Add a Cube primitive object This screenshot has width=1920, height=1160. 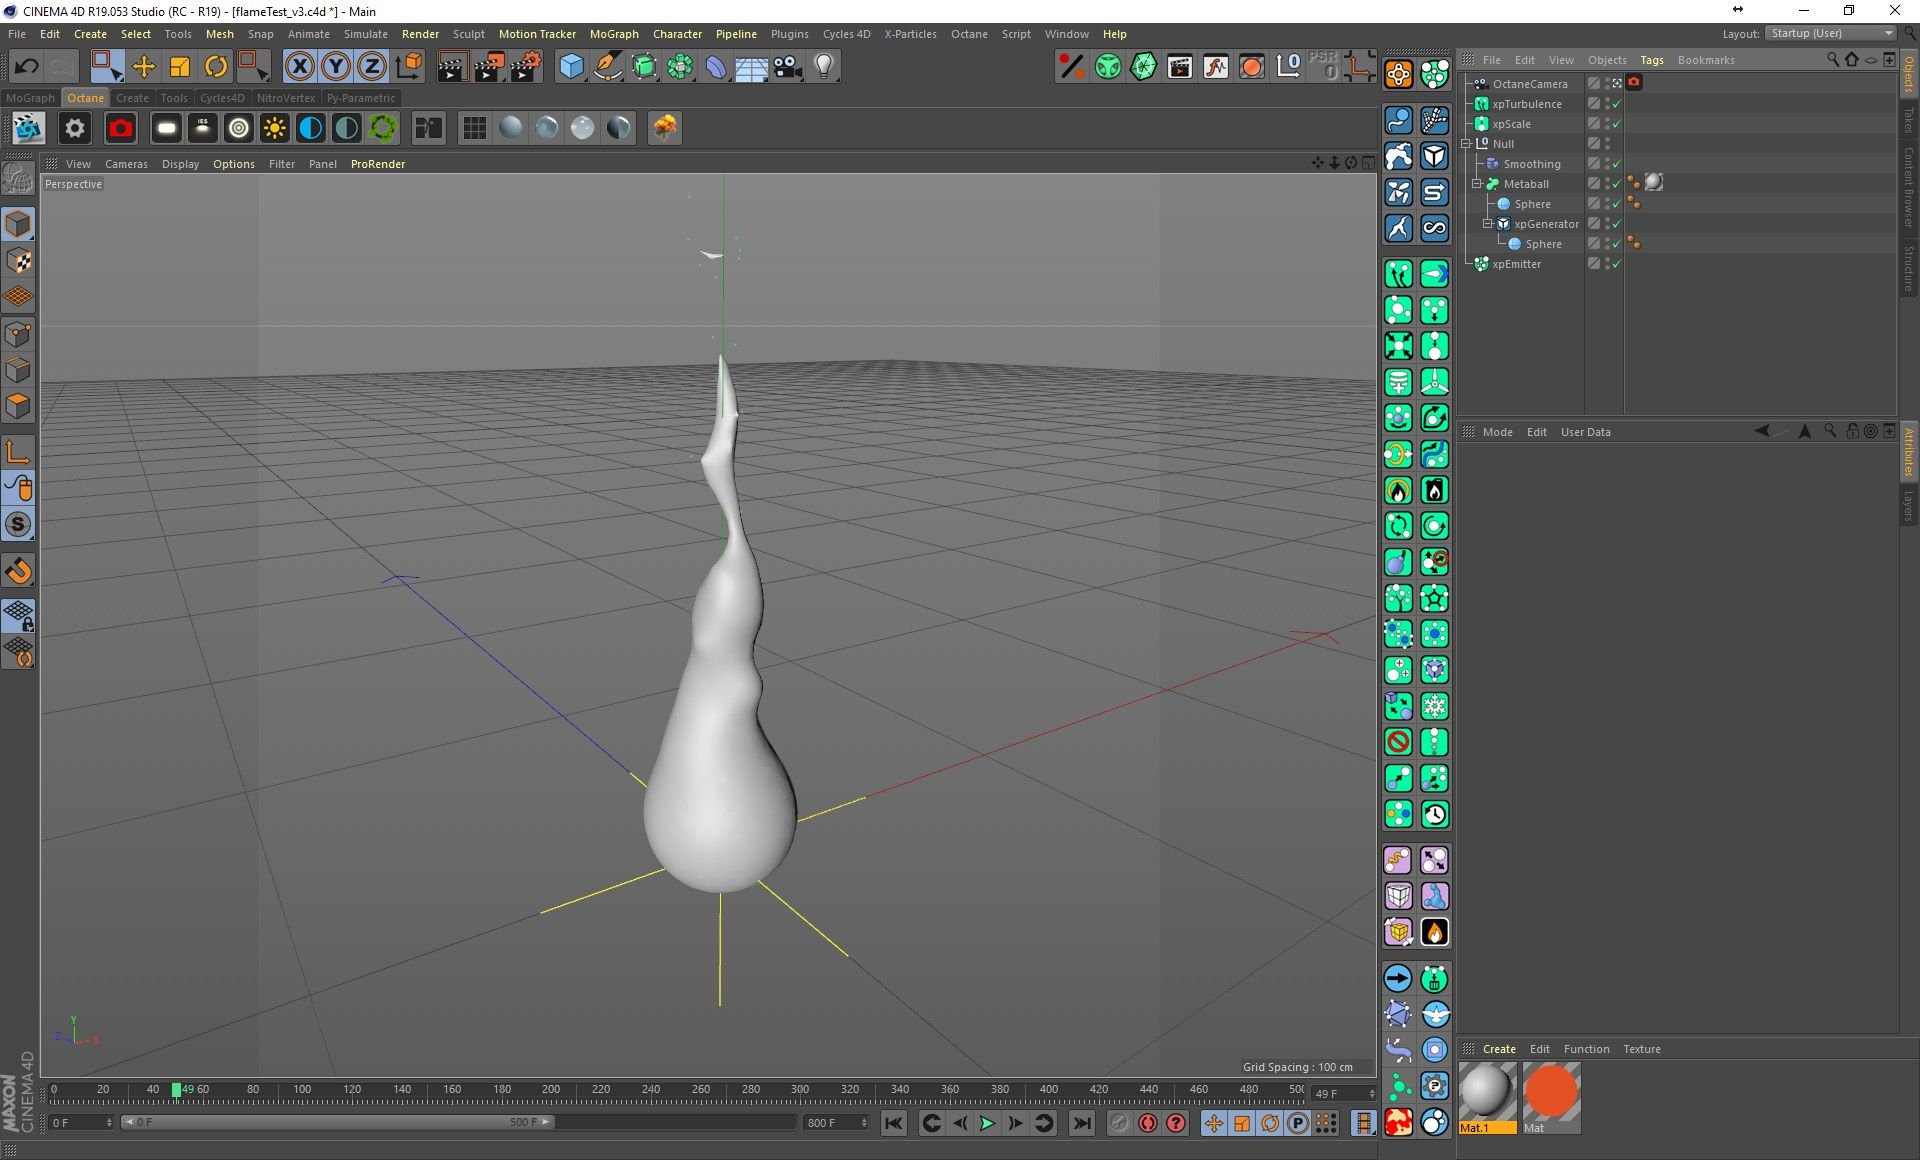tap(571, 67)
